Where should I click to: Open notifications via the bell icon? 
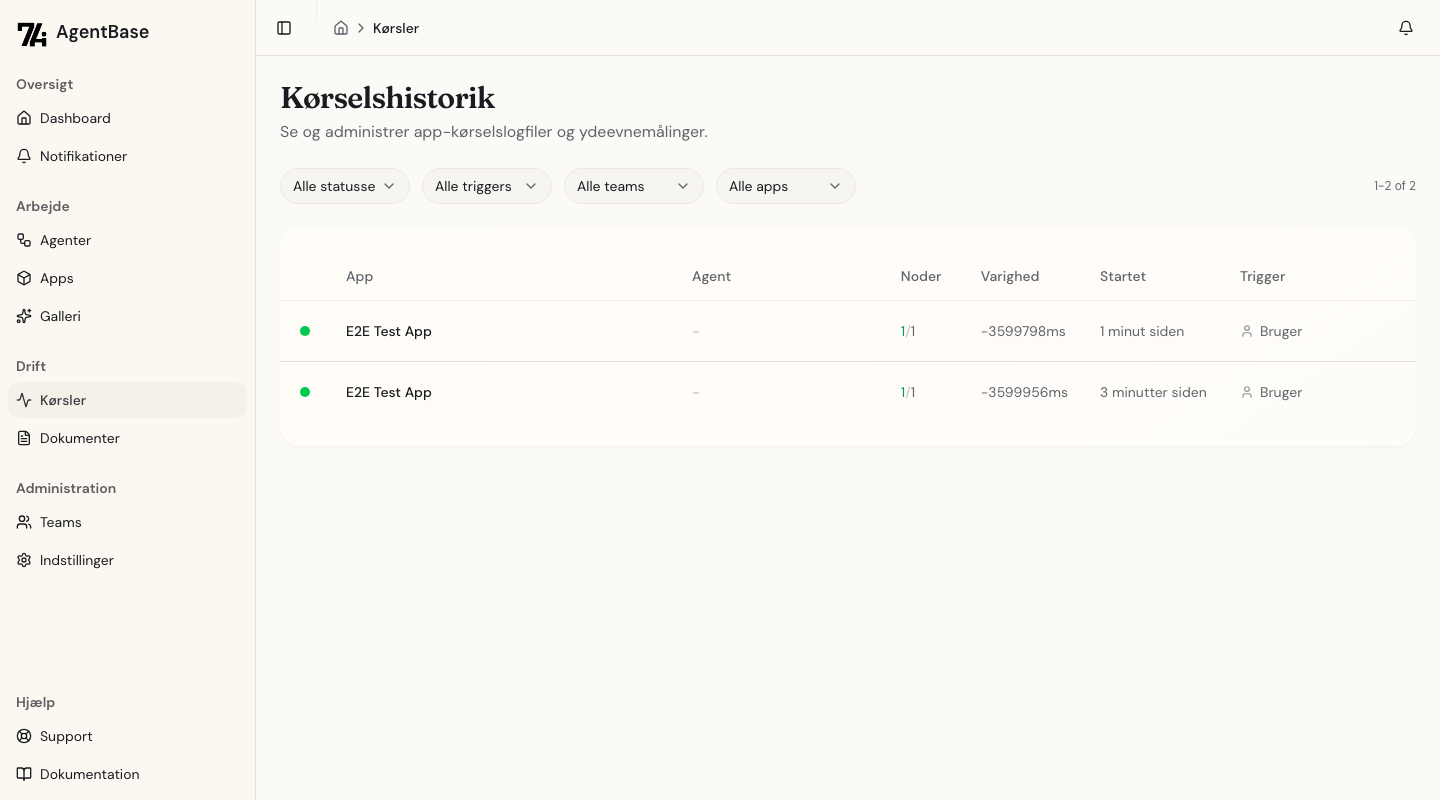(1406, 28)
